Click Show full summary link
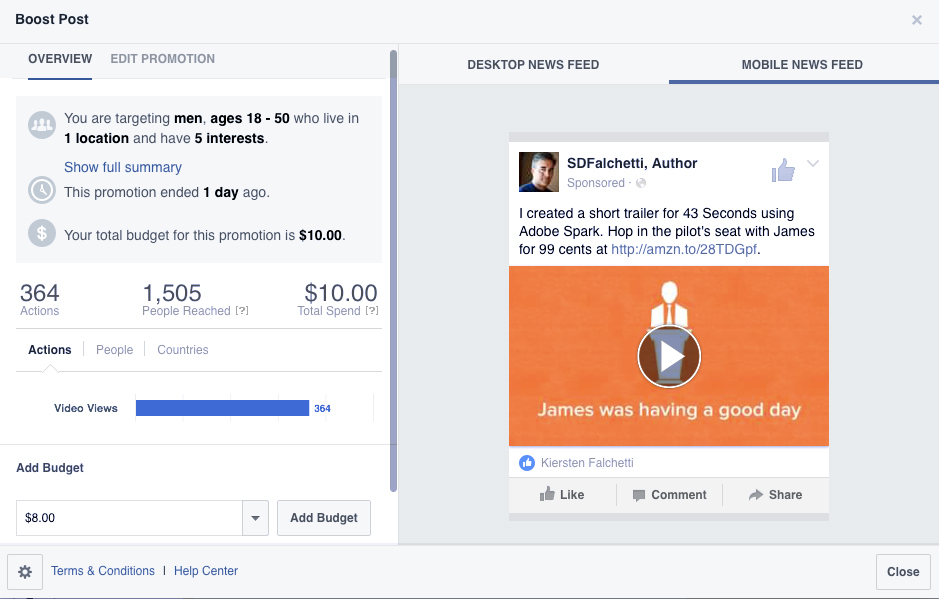Image resolution: width=939 pixels, height=599 pixels. (x=123, y=167)
